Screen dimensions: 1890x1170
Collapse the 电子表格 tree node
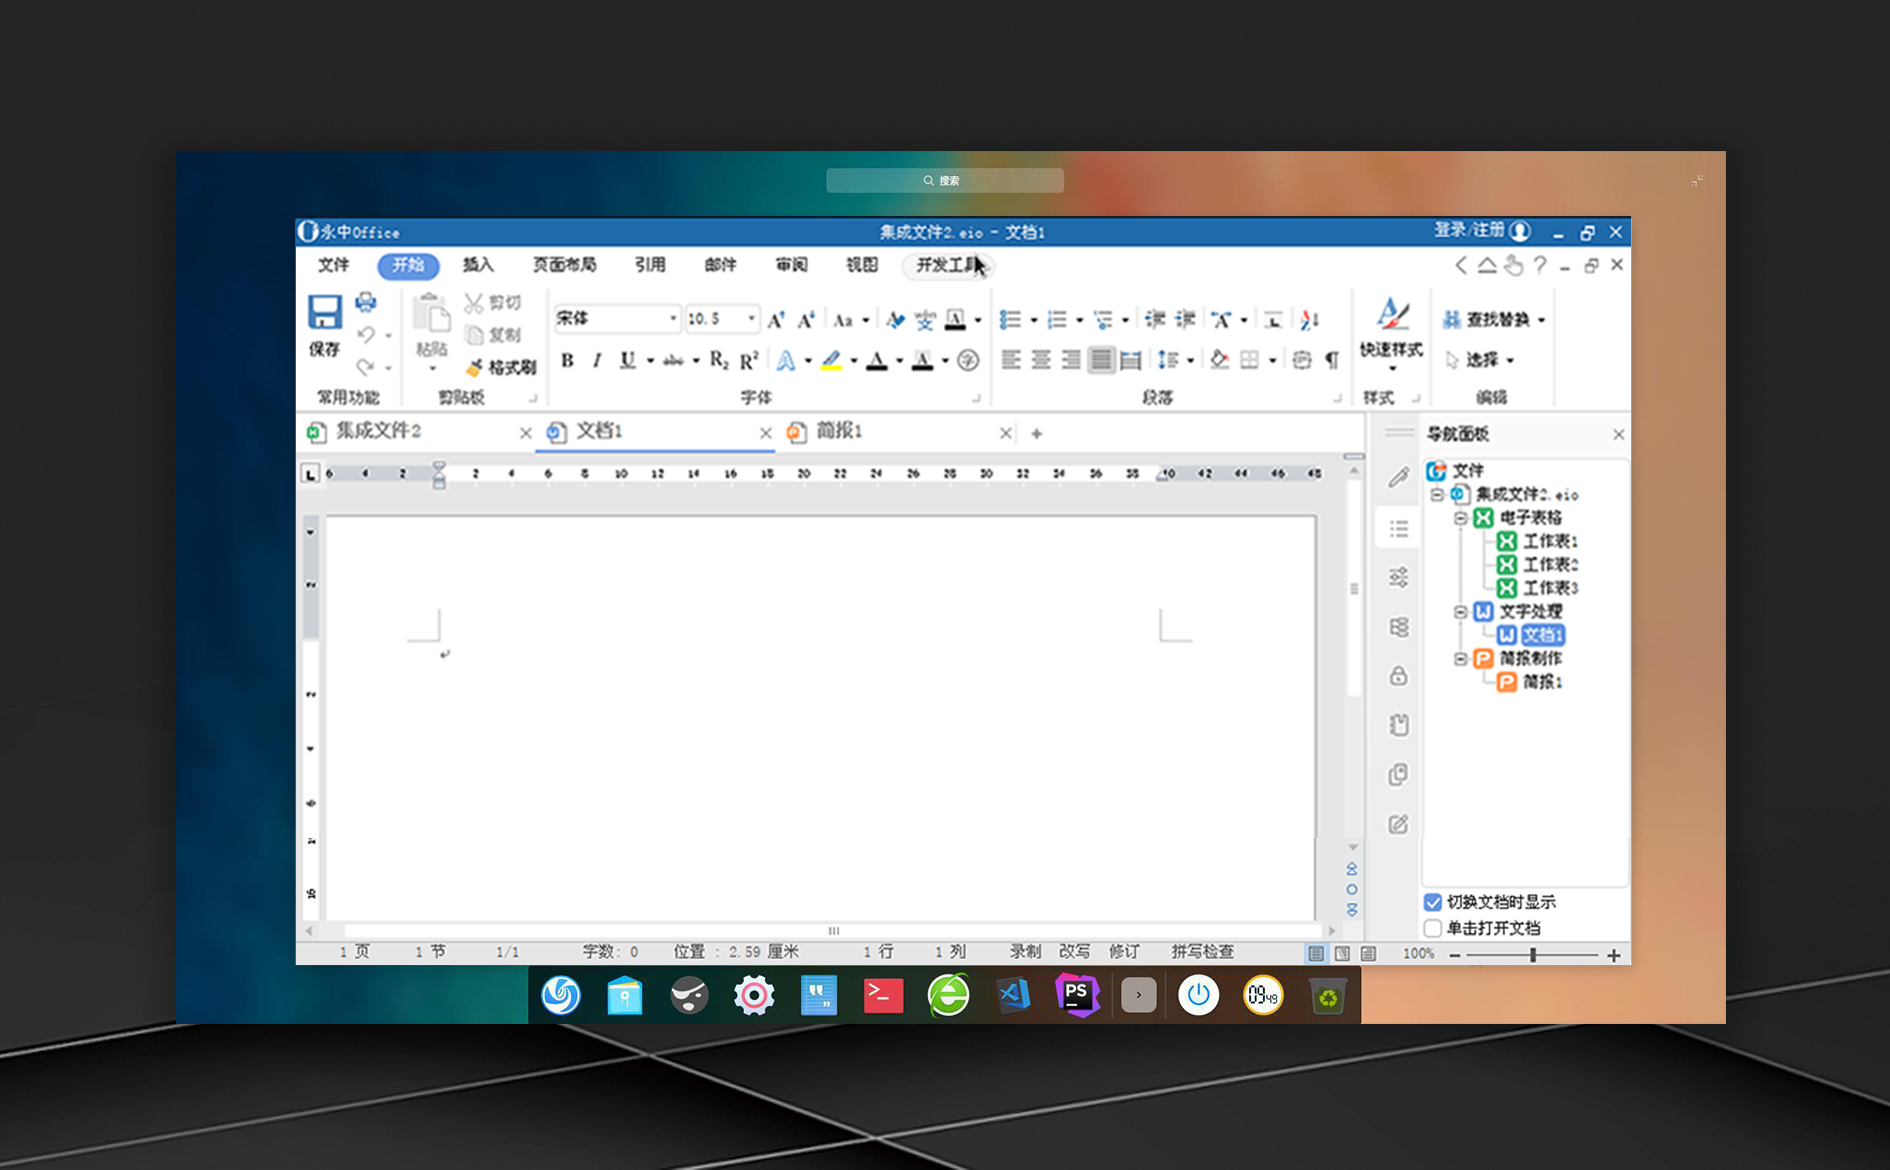point(1460,518)
